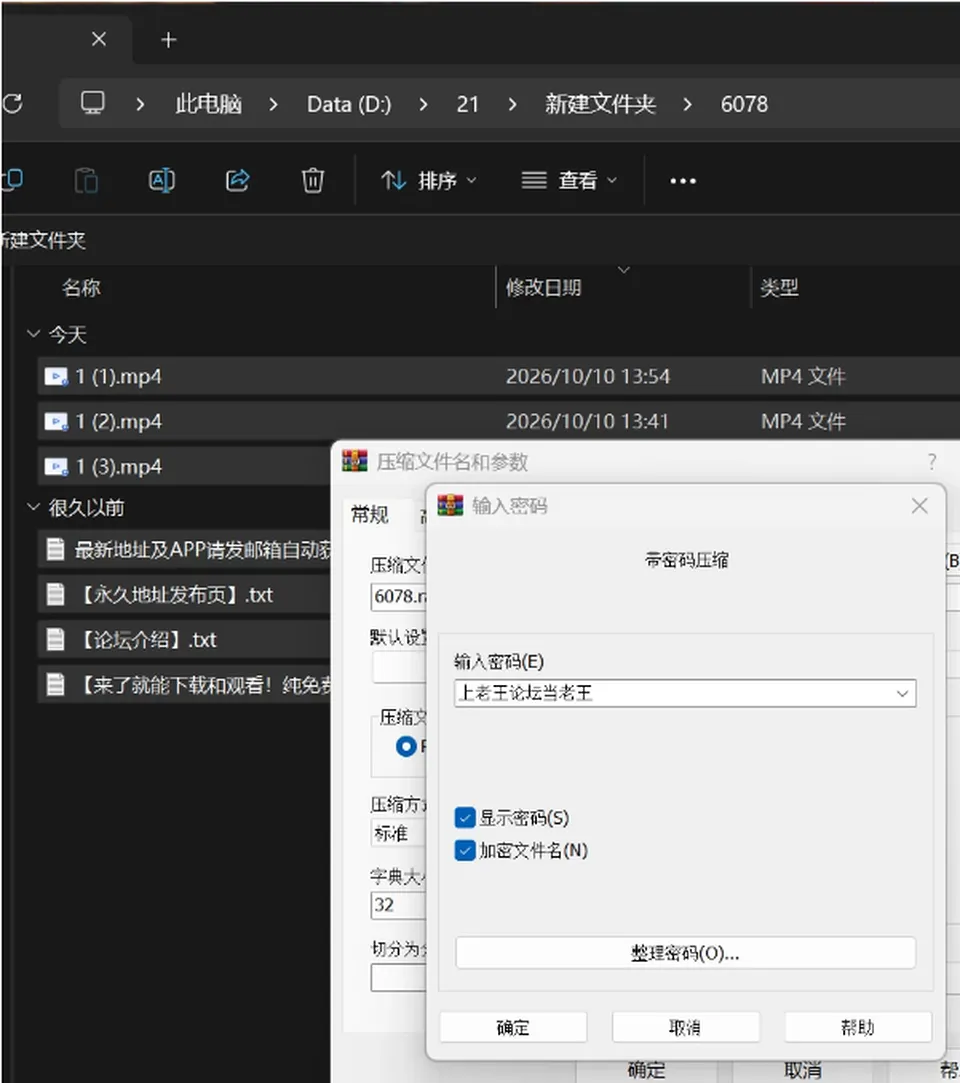The height and width of the screenshot is (1083, 960).
Task: Expand the breadcrumb chevron after 此电脑
Action: [273, 104]
